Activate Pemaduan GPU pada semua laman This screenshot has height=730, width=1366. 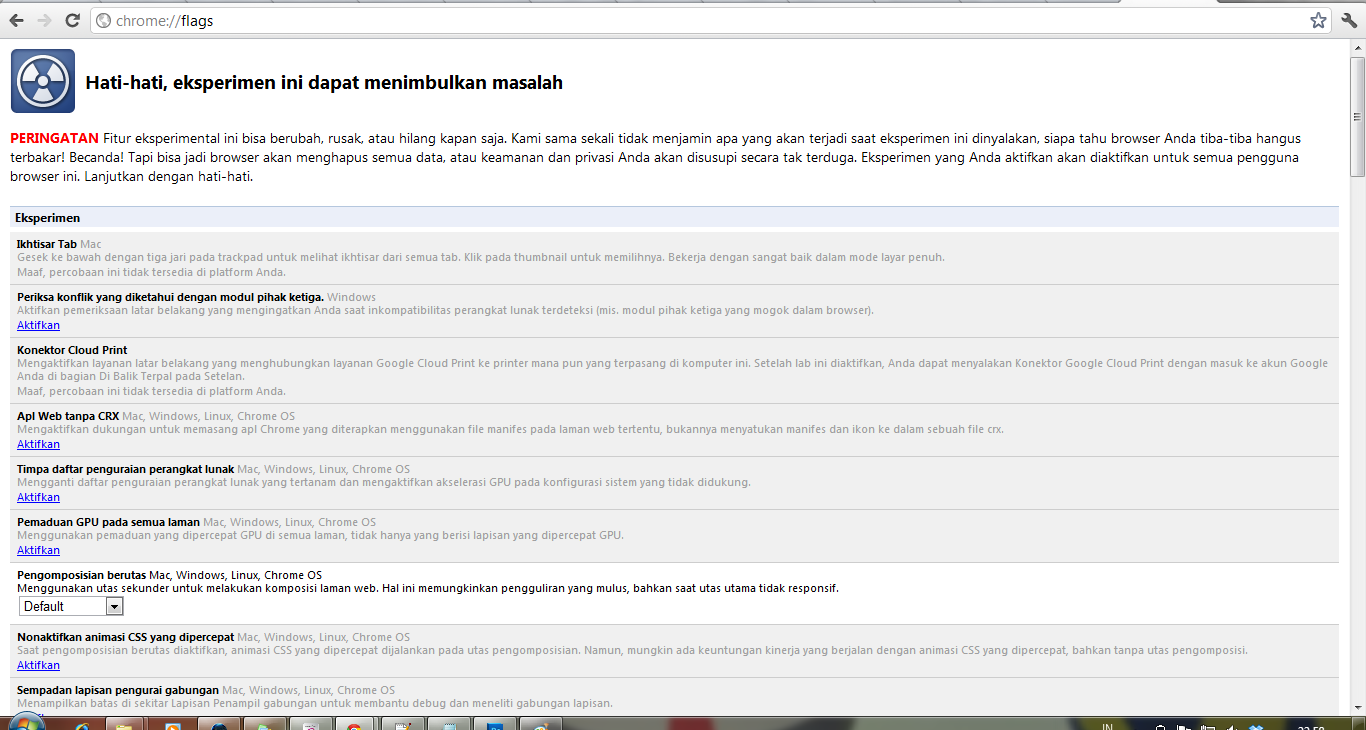38,550
